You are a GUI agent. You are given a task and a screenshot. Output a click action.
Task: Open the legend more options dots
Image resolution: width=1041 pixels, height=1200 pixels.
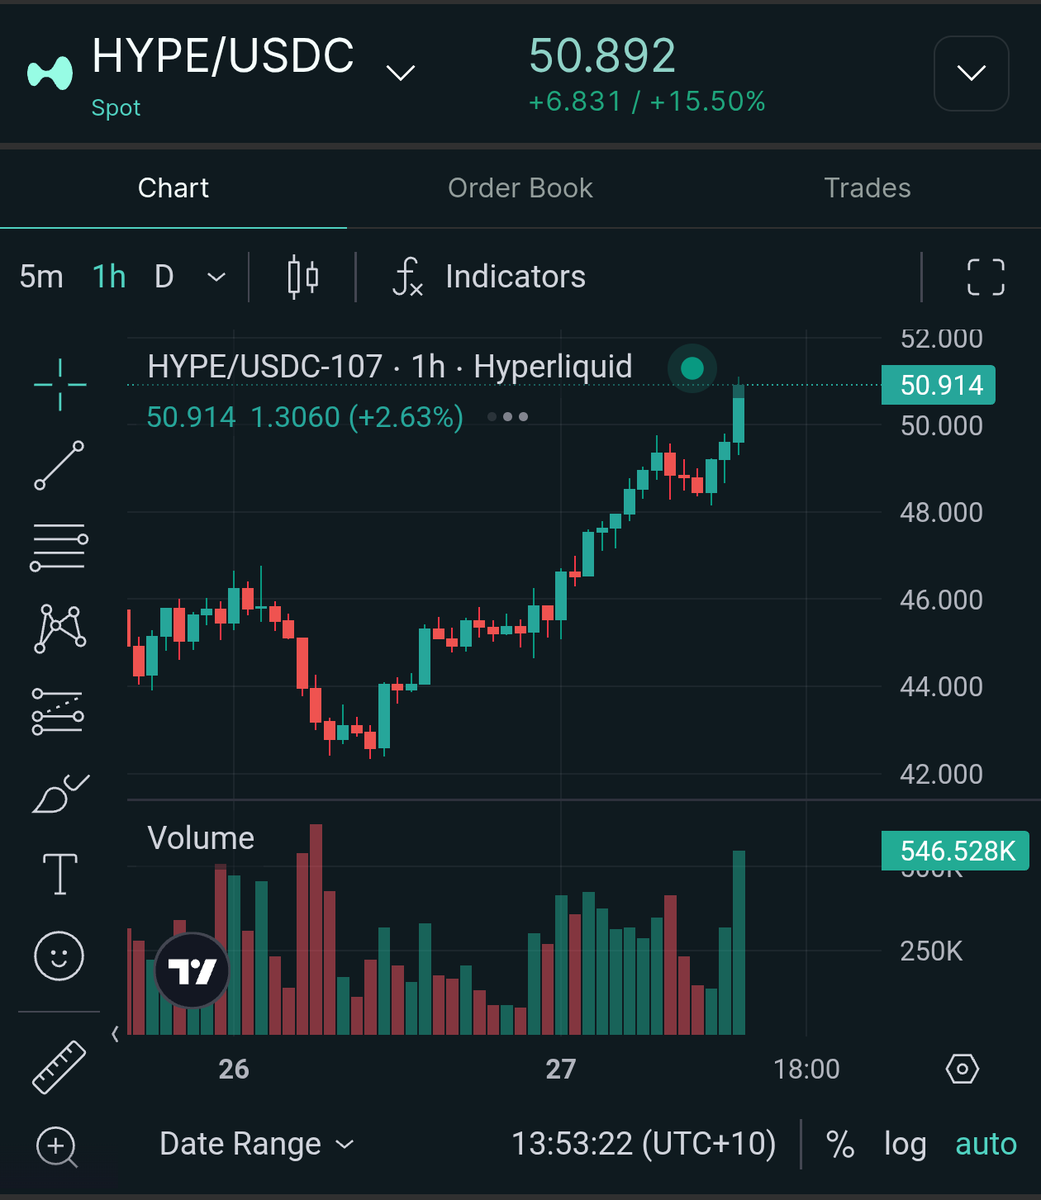click(508, 417)
